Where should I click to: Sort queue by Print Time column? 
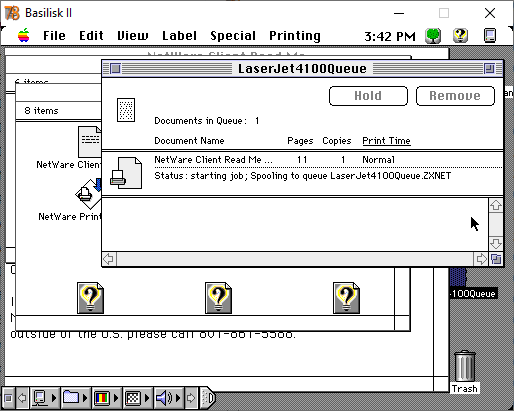[386, 141]
